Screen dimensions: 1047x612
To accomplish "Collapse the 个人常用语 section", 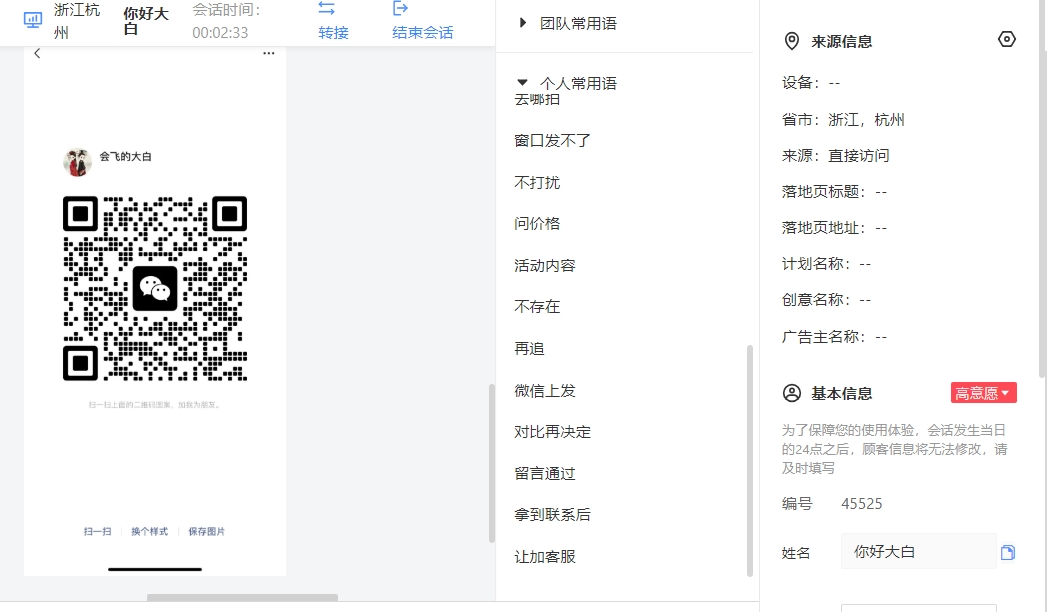I will click(522, 83).
